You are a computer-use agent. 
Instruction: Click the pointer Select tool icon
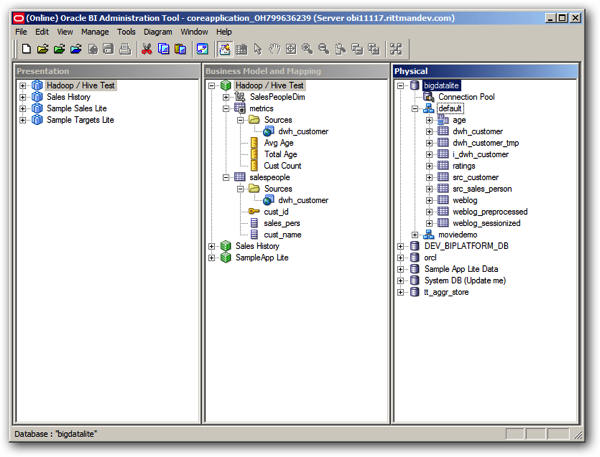point(258,49)
